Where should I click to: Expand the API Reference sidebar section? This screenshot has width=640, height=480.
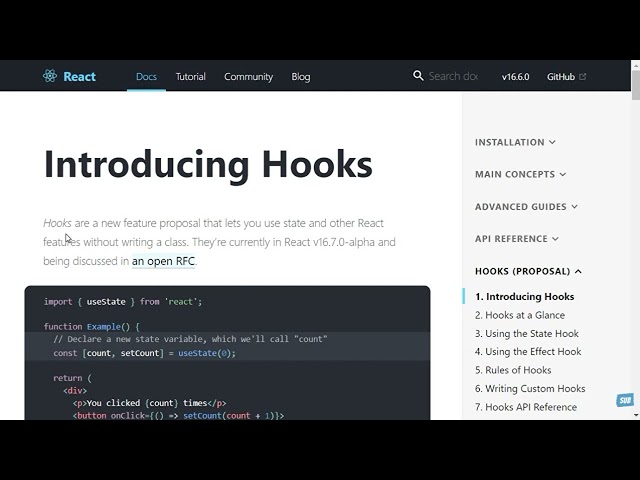click(517, 239)
